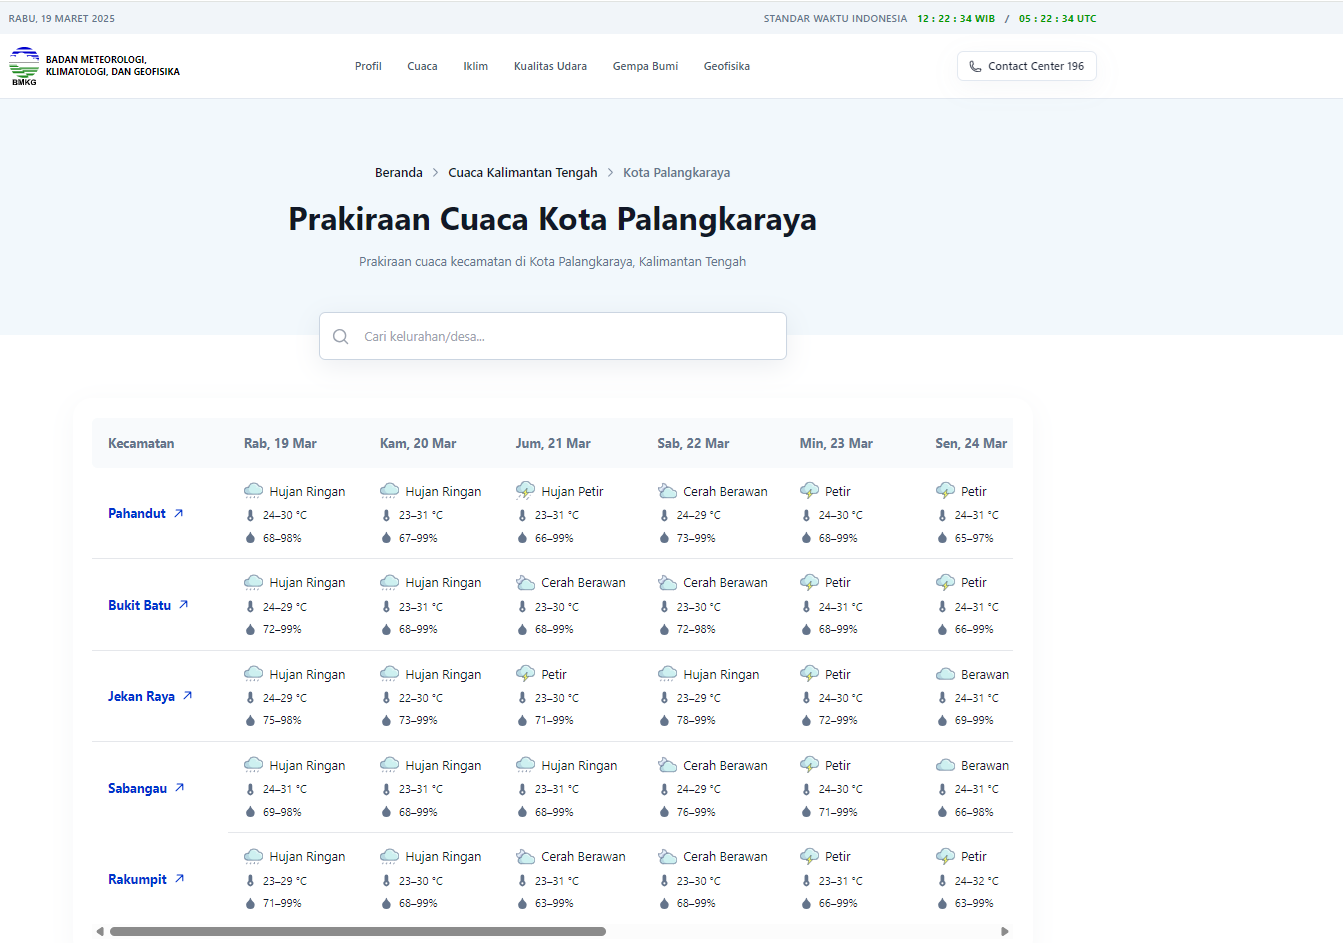The image size is (1343, 943).
Task: Open the Cuaca menu
Action: pos(422,67)
